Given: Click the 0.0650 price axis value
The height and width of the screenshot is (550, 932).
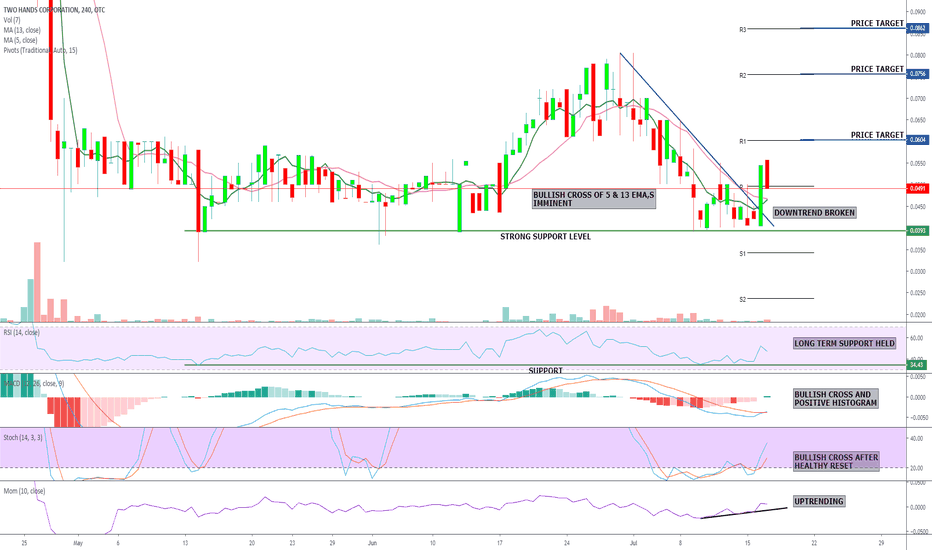Looking at the screenshot, I should click(x=918, y=120).
